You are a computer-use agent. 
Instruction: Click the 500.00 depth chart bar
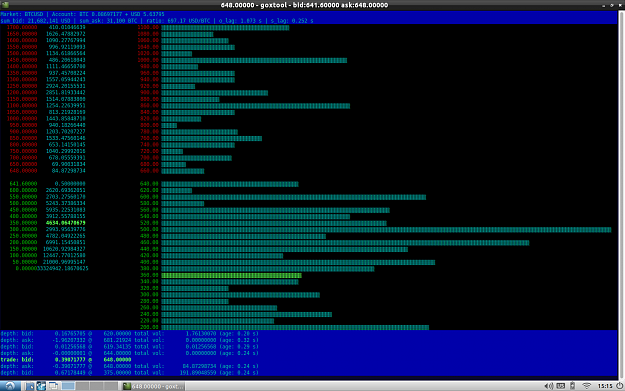(x=386, y=230)
